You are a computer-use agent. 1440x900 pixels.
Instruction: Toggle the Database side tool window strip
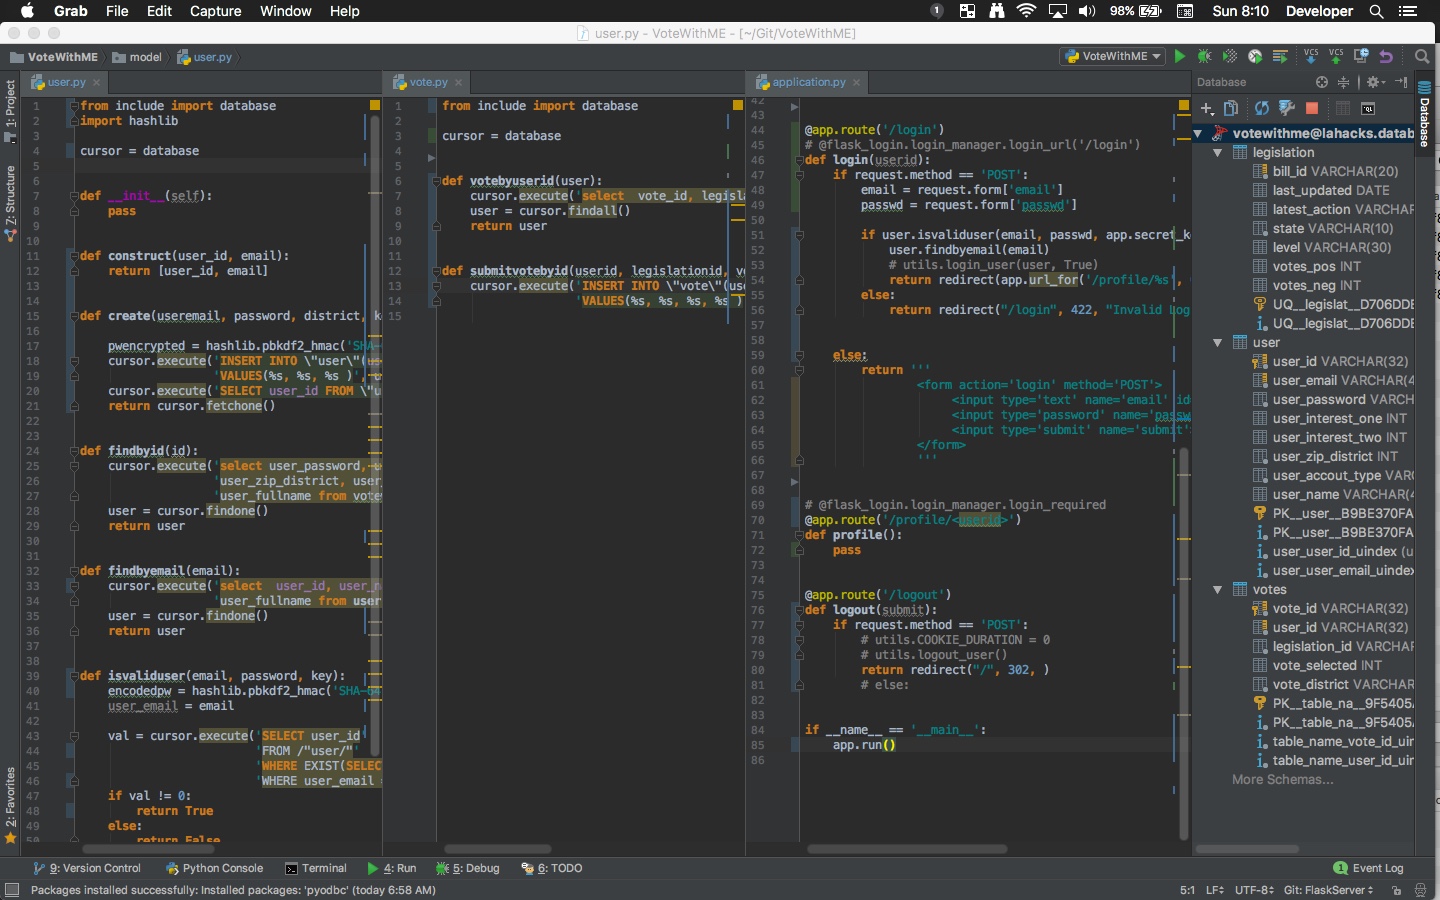click(1425, 115)
